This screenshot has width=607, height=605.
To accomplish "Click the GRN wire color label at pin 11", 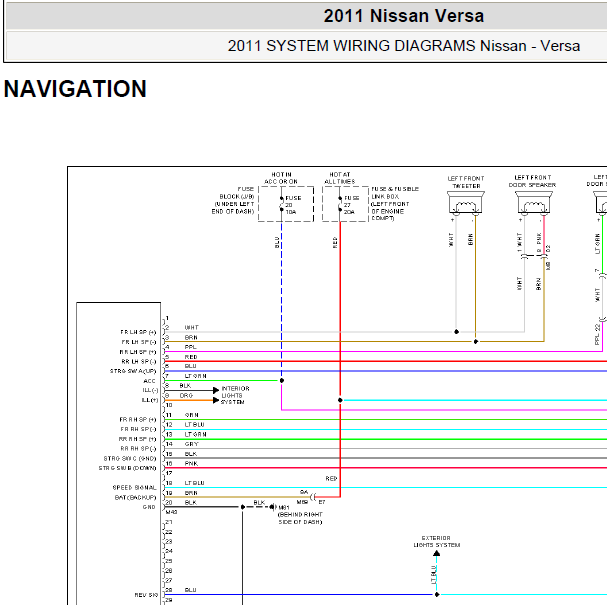I will [192, 415].
